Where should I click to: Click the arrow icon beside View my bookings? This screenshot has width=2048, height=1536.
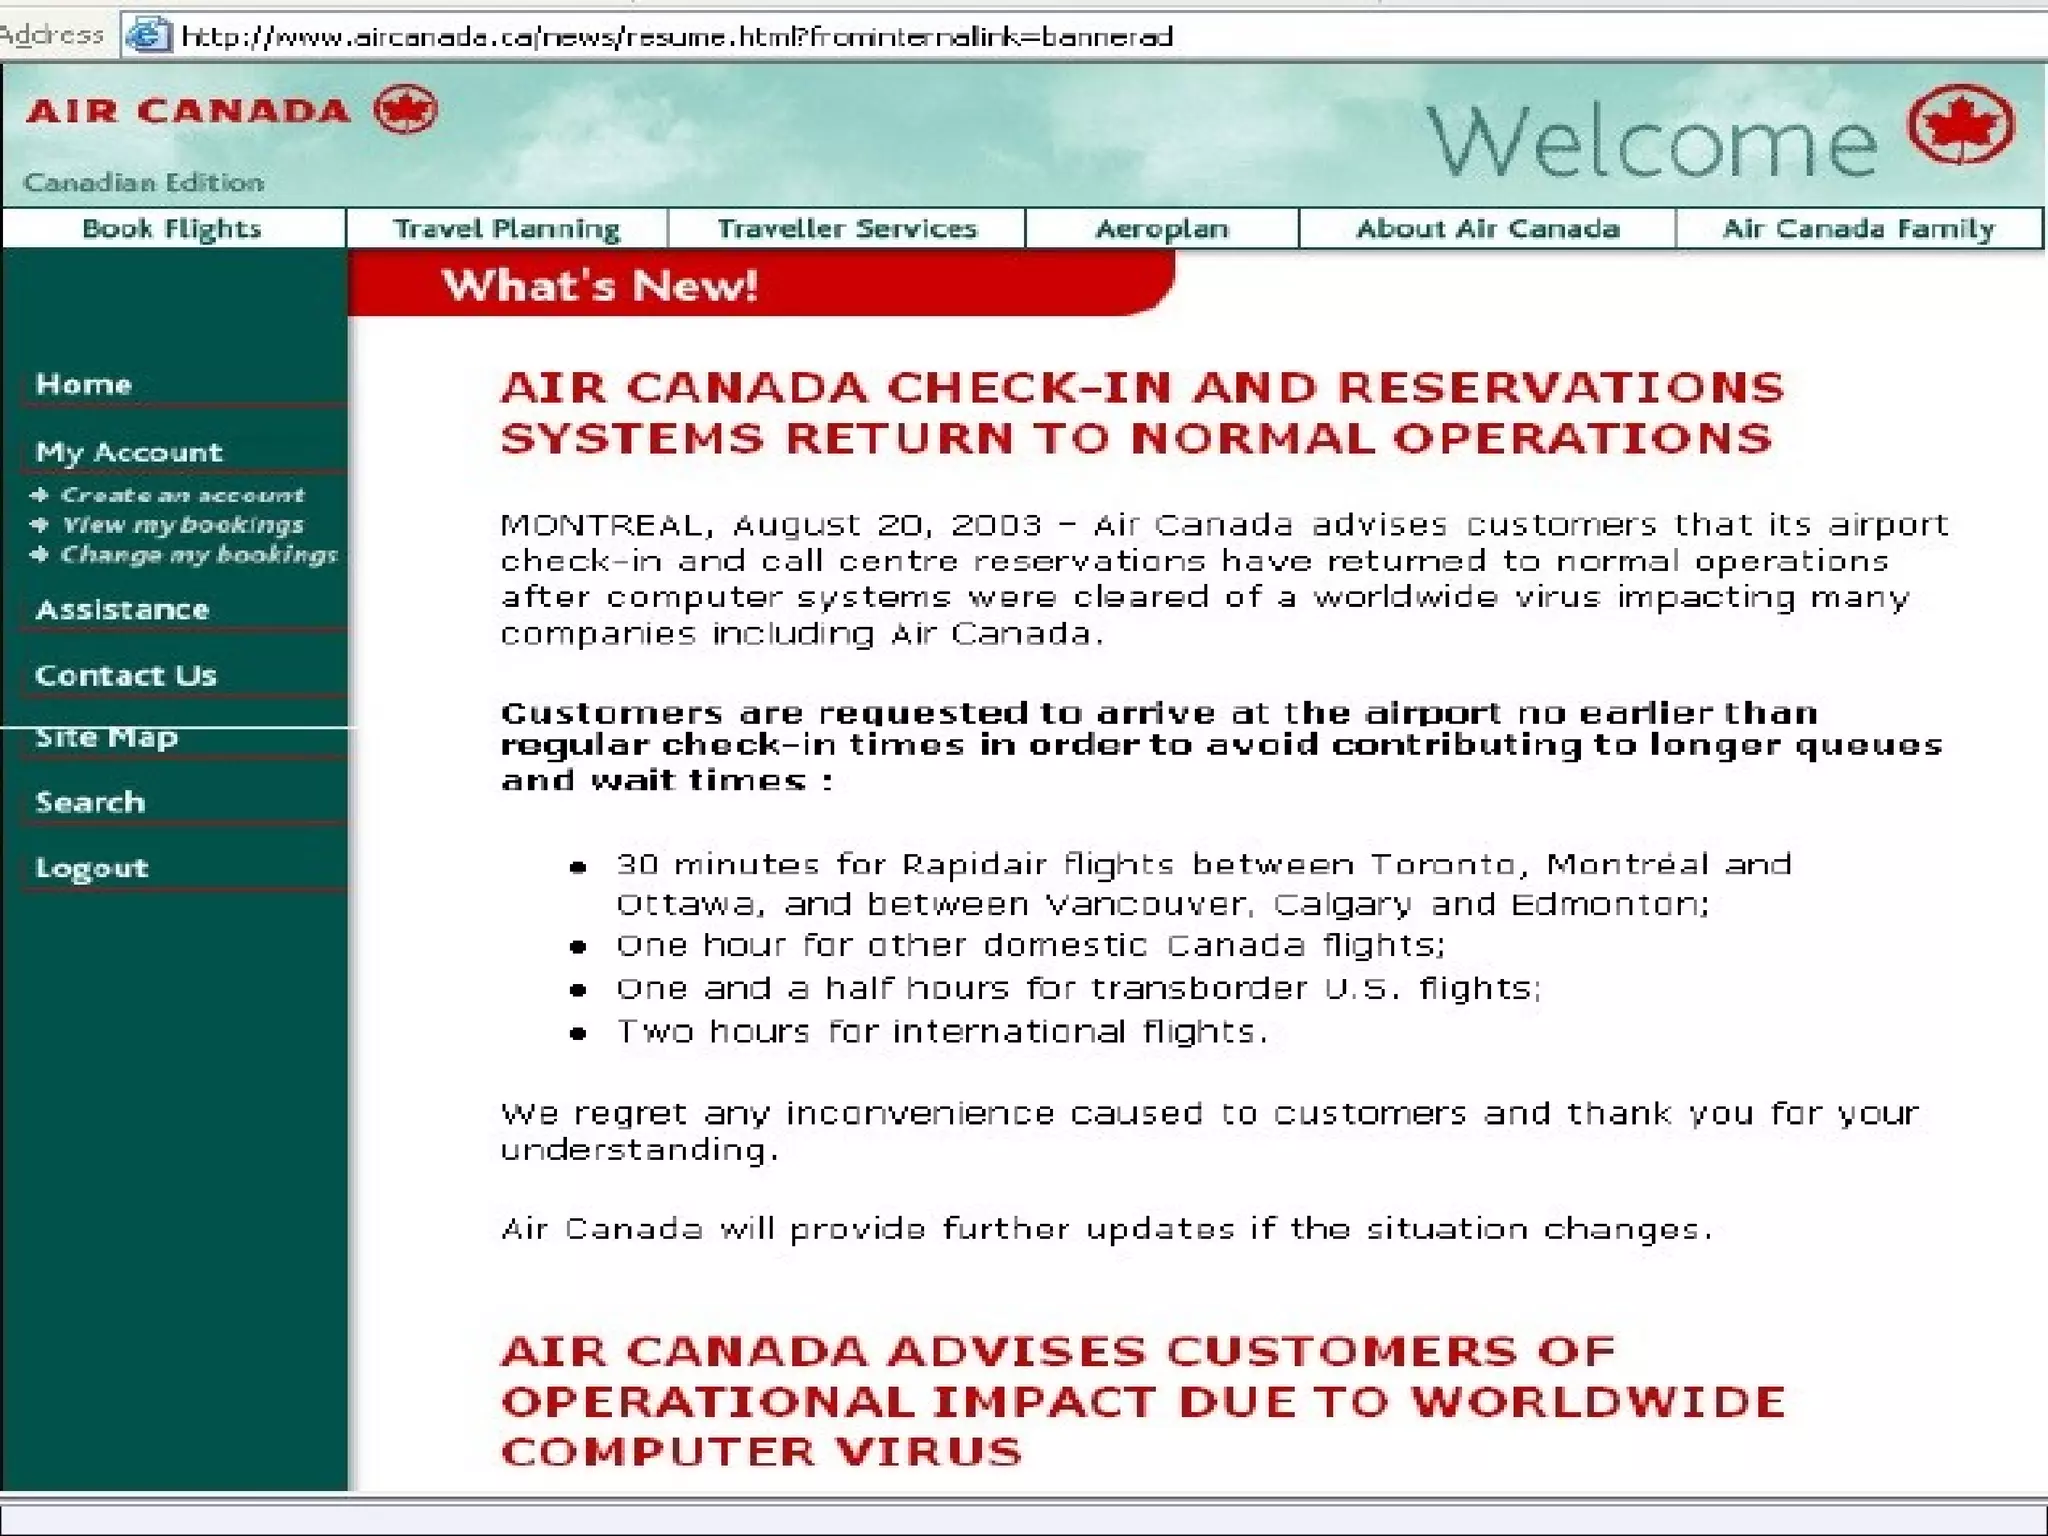pos(40,525)
